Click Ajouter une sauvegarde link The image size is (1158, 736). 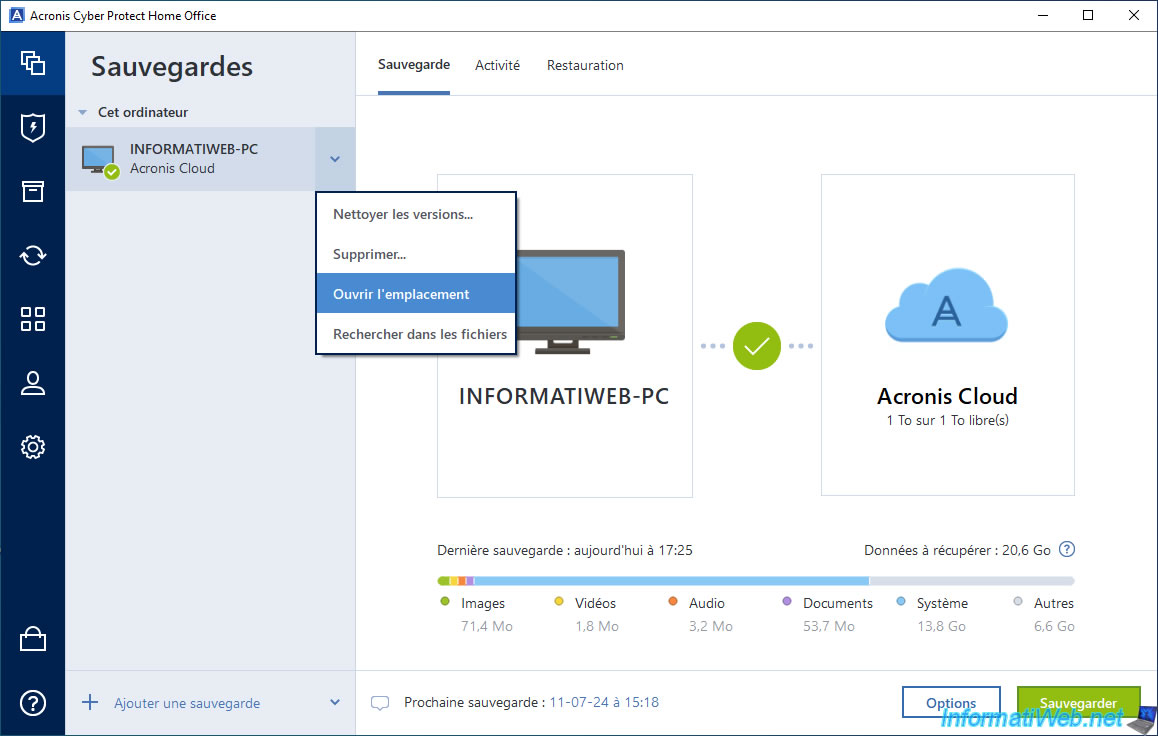[x=187, y=703]
